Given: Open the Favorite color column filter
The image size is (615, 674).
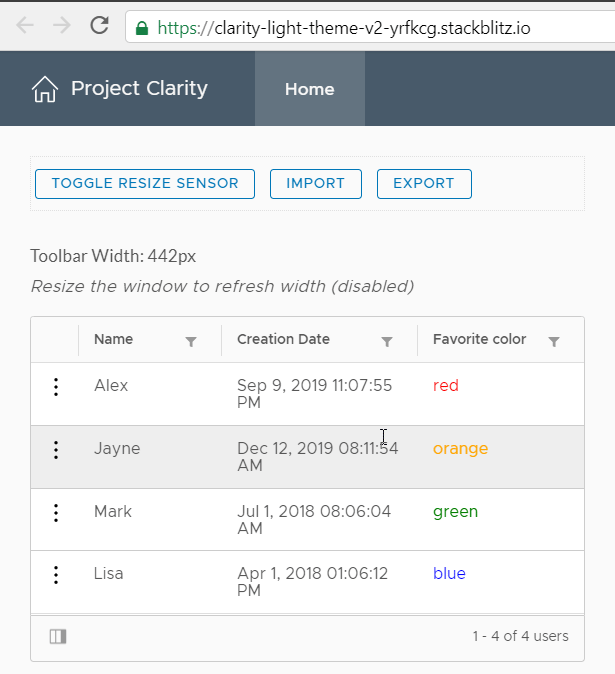Looking at the screenshot, I should pos(554,341).
